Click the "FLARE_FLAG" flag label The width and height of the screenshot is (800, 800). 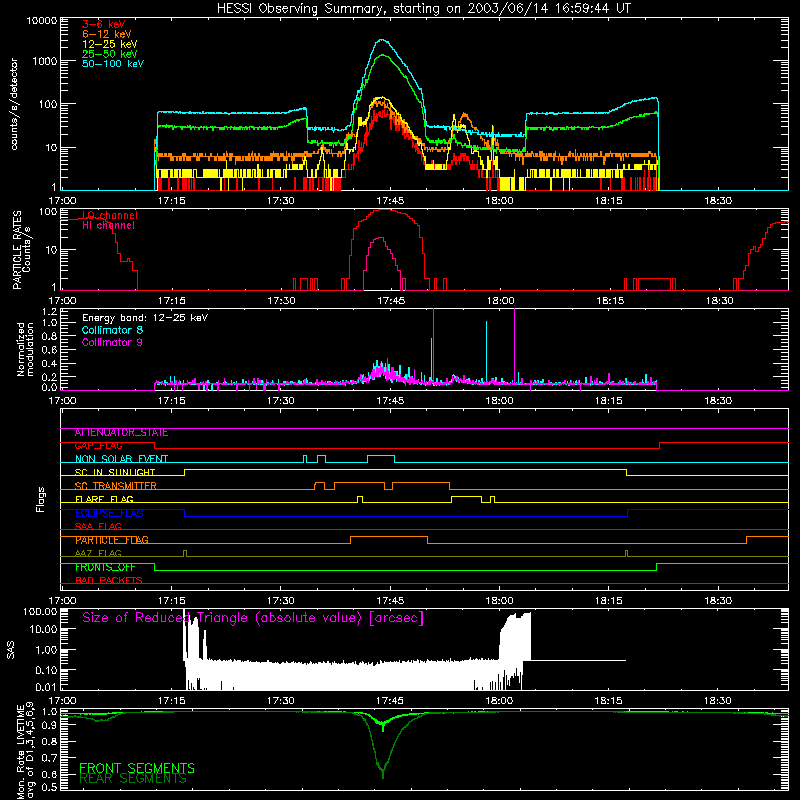click(x=104, y=499)
